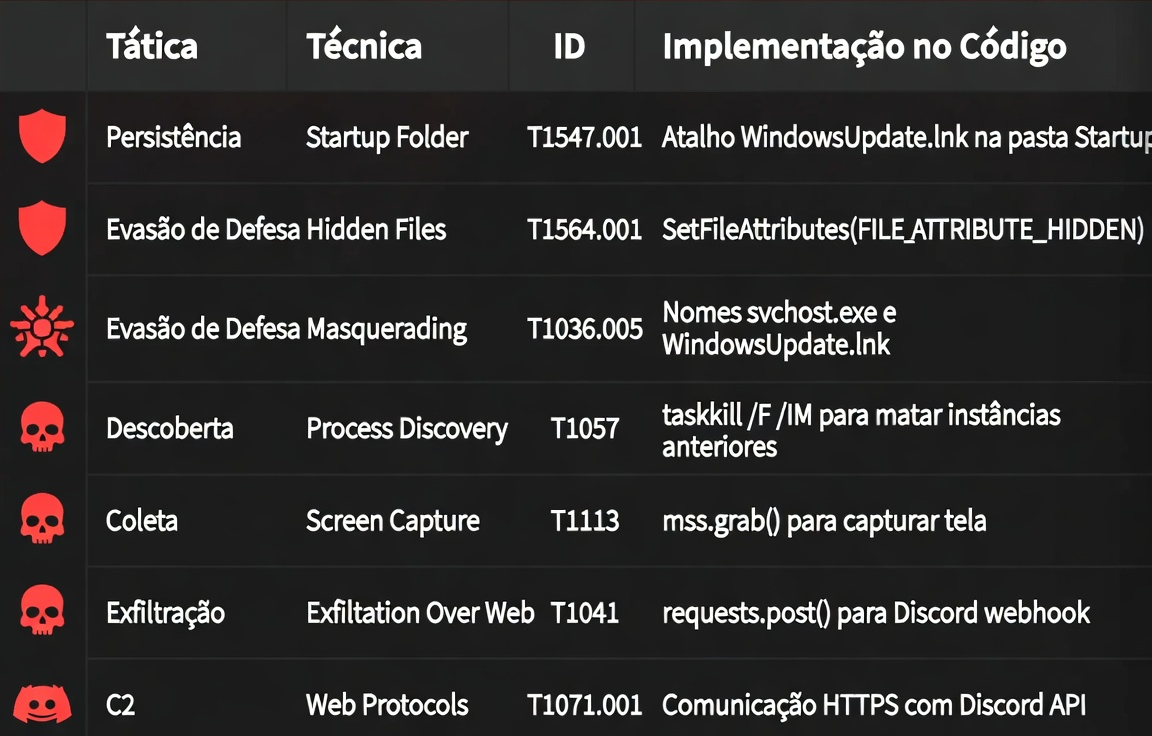This screenshot has width=1152, height=736.
Task: Click the shield icon beside Persistência
Action: tap(42, 137)
